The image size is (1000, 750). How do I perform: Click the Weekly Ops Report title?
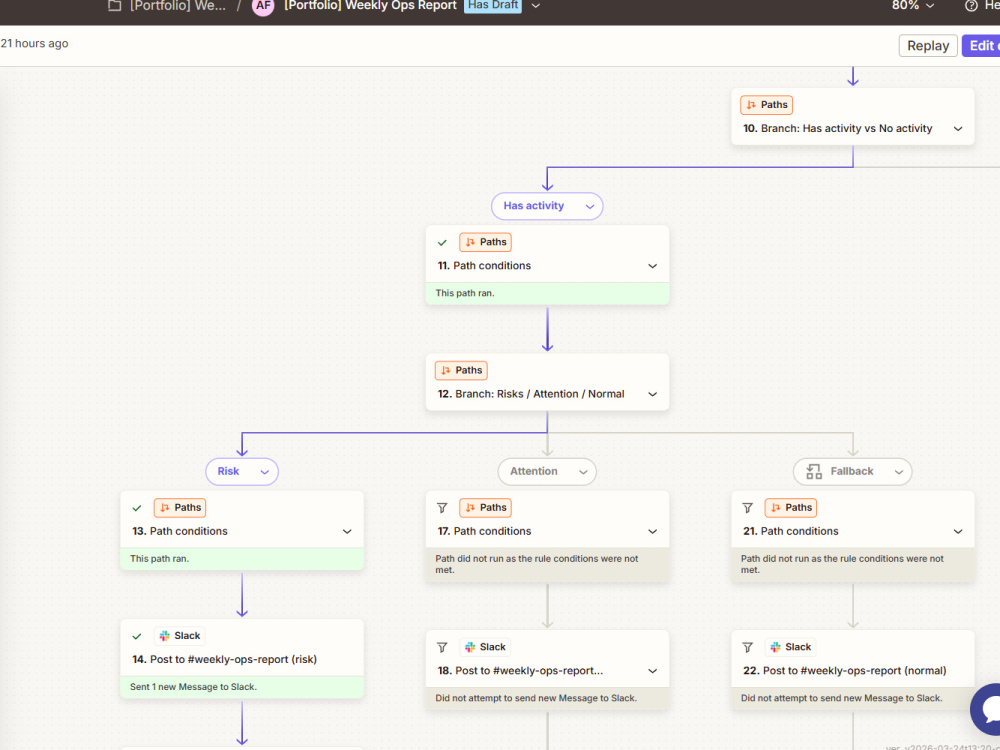tap(370, 6)
